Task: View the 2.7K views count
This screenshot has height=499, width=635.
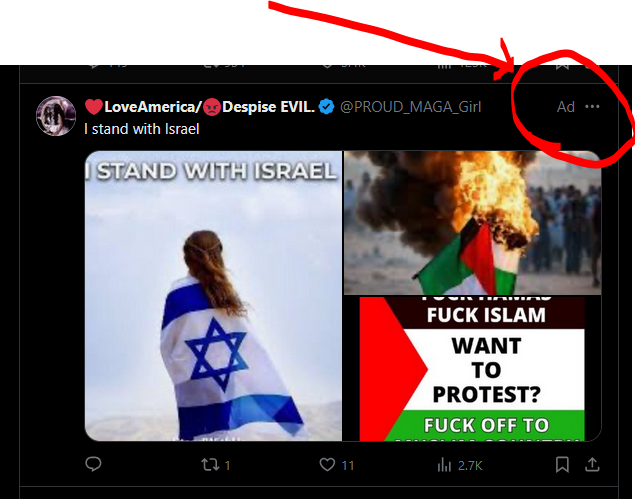Action: click(470, 466)
